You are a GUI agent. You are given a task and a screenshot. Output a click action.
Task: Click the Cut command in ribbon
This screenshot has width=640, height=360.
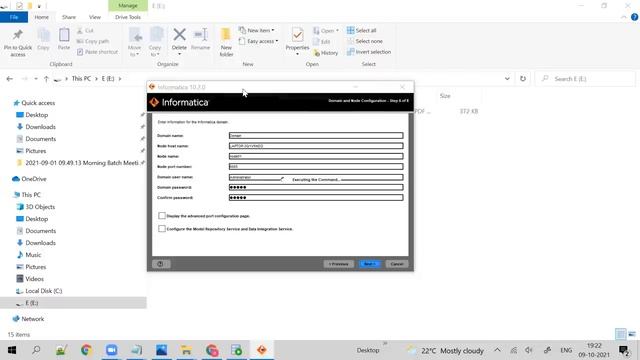point(85,31)
